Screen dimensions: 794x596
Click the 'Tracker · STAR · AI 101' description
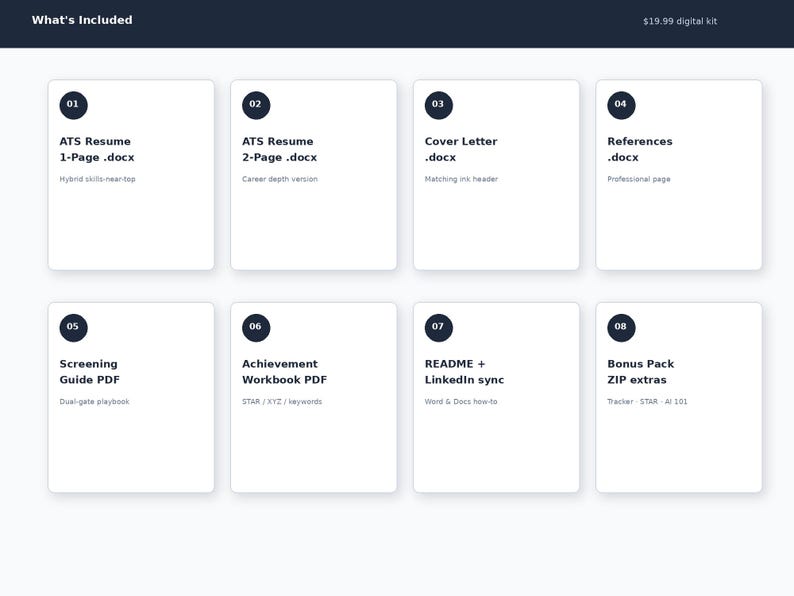coord(647,402)
